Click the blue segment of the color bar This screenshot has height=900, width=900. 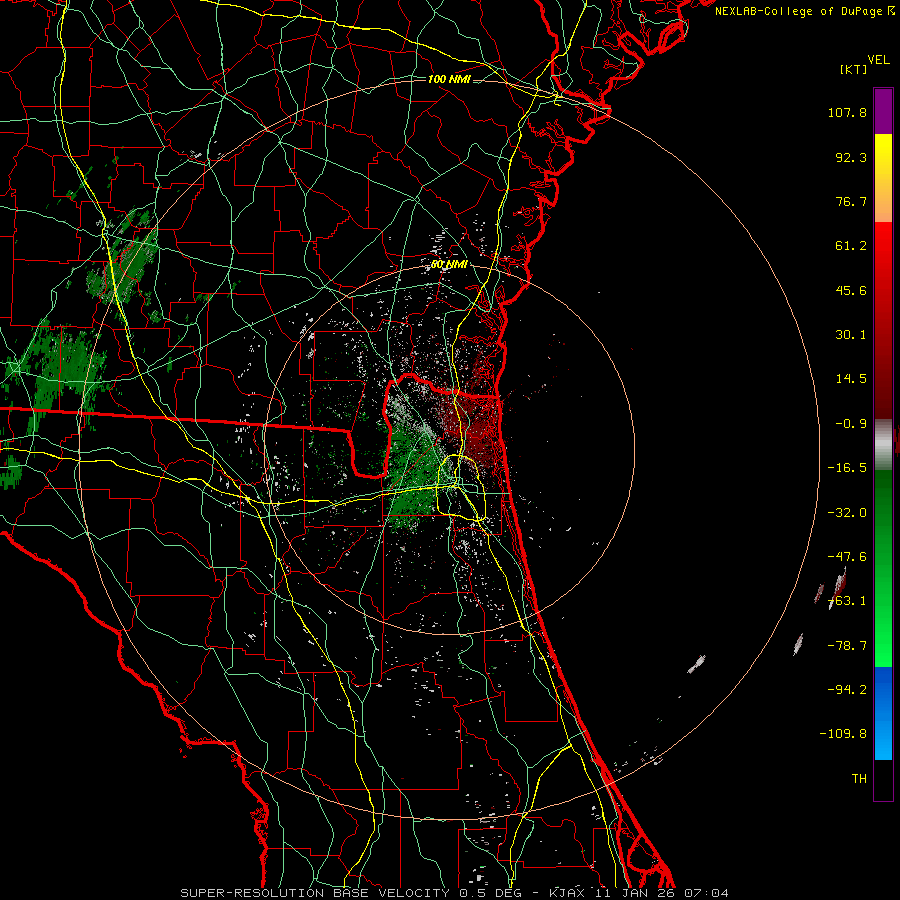(x=883, y=713)
